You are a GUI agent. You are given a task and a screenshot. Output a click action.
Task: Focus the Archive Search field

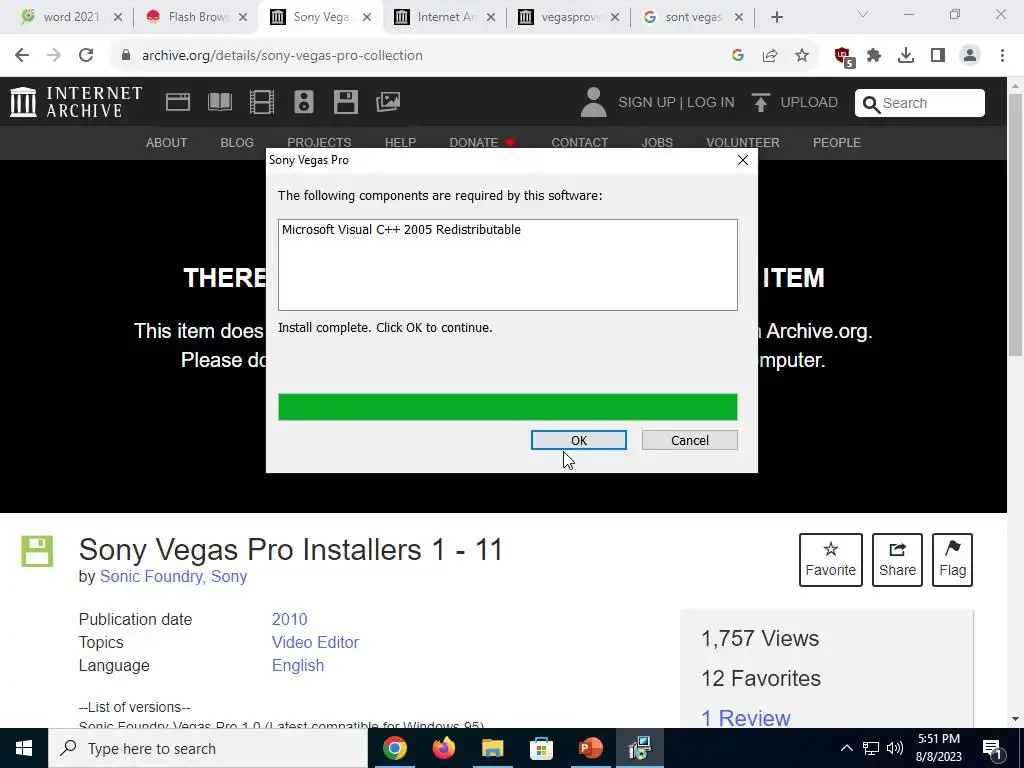(x=920, y=103)
